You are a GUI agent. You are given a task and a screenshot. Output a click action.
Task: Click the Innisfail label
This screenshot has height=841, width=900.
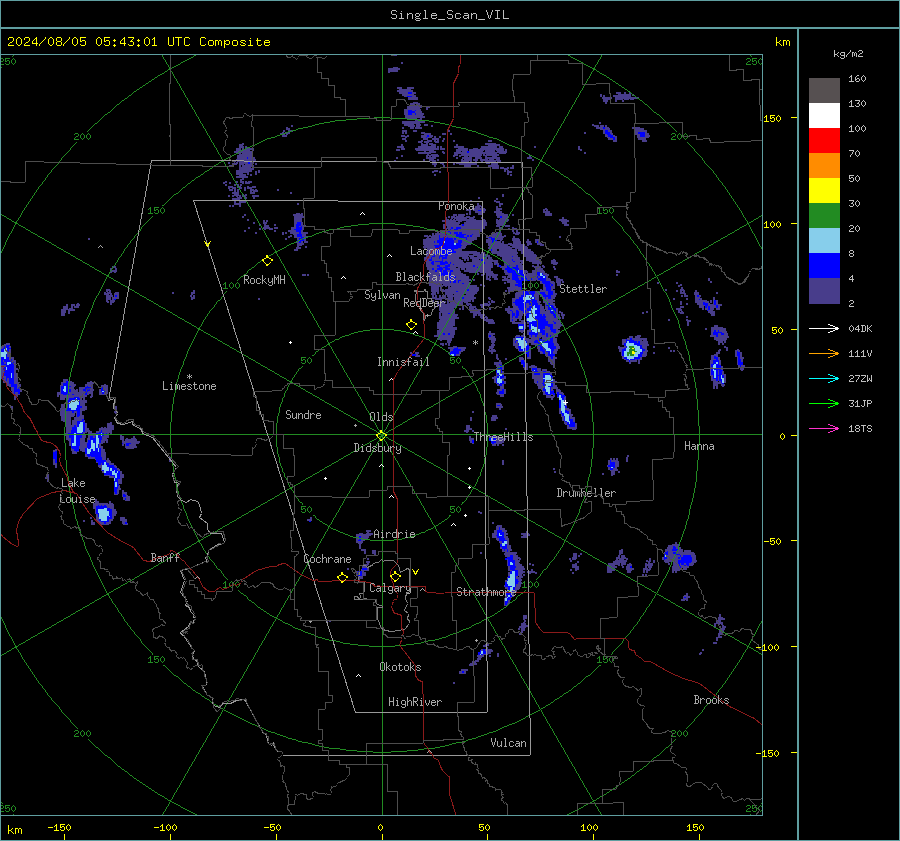403,362
